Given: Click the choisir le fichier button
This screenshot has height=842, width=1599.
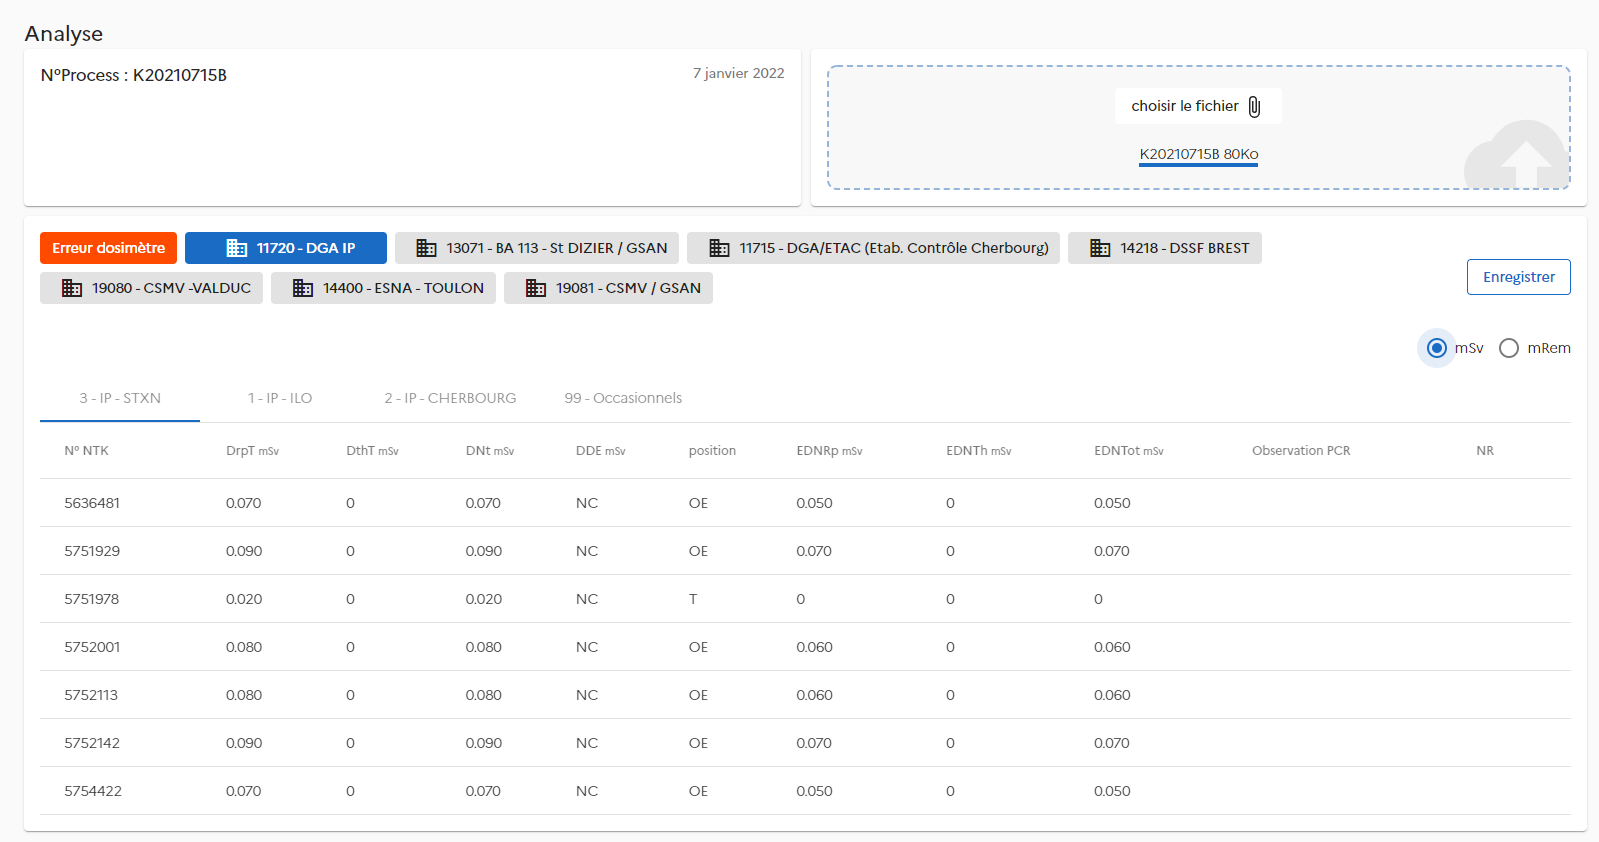Looking at the screenshot, I should coord(1198,106).
